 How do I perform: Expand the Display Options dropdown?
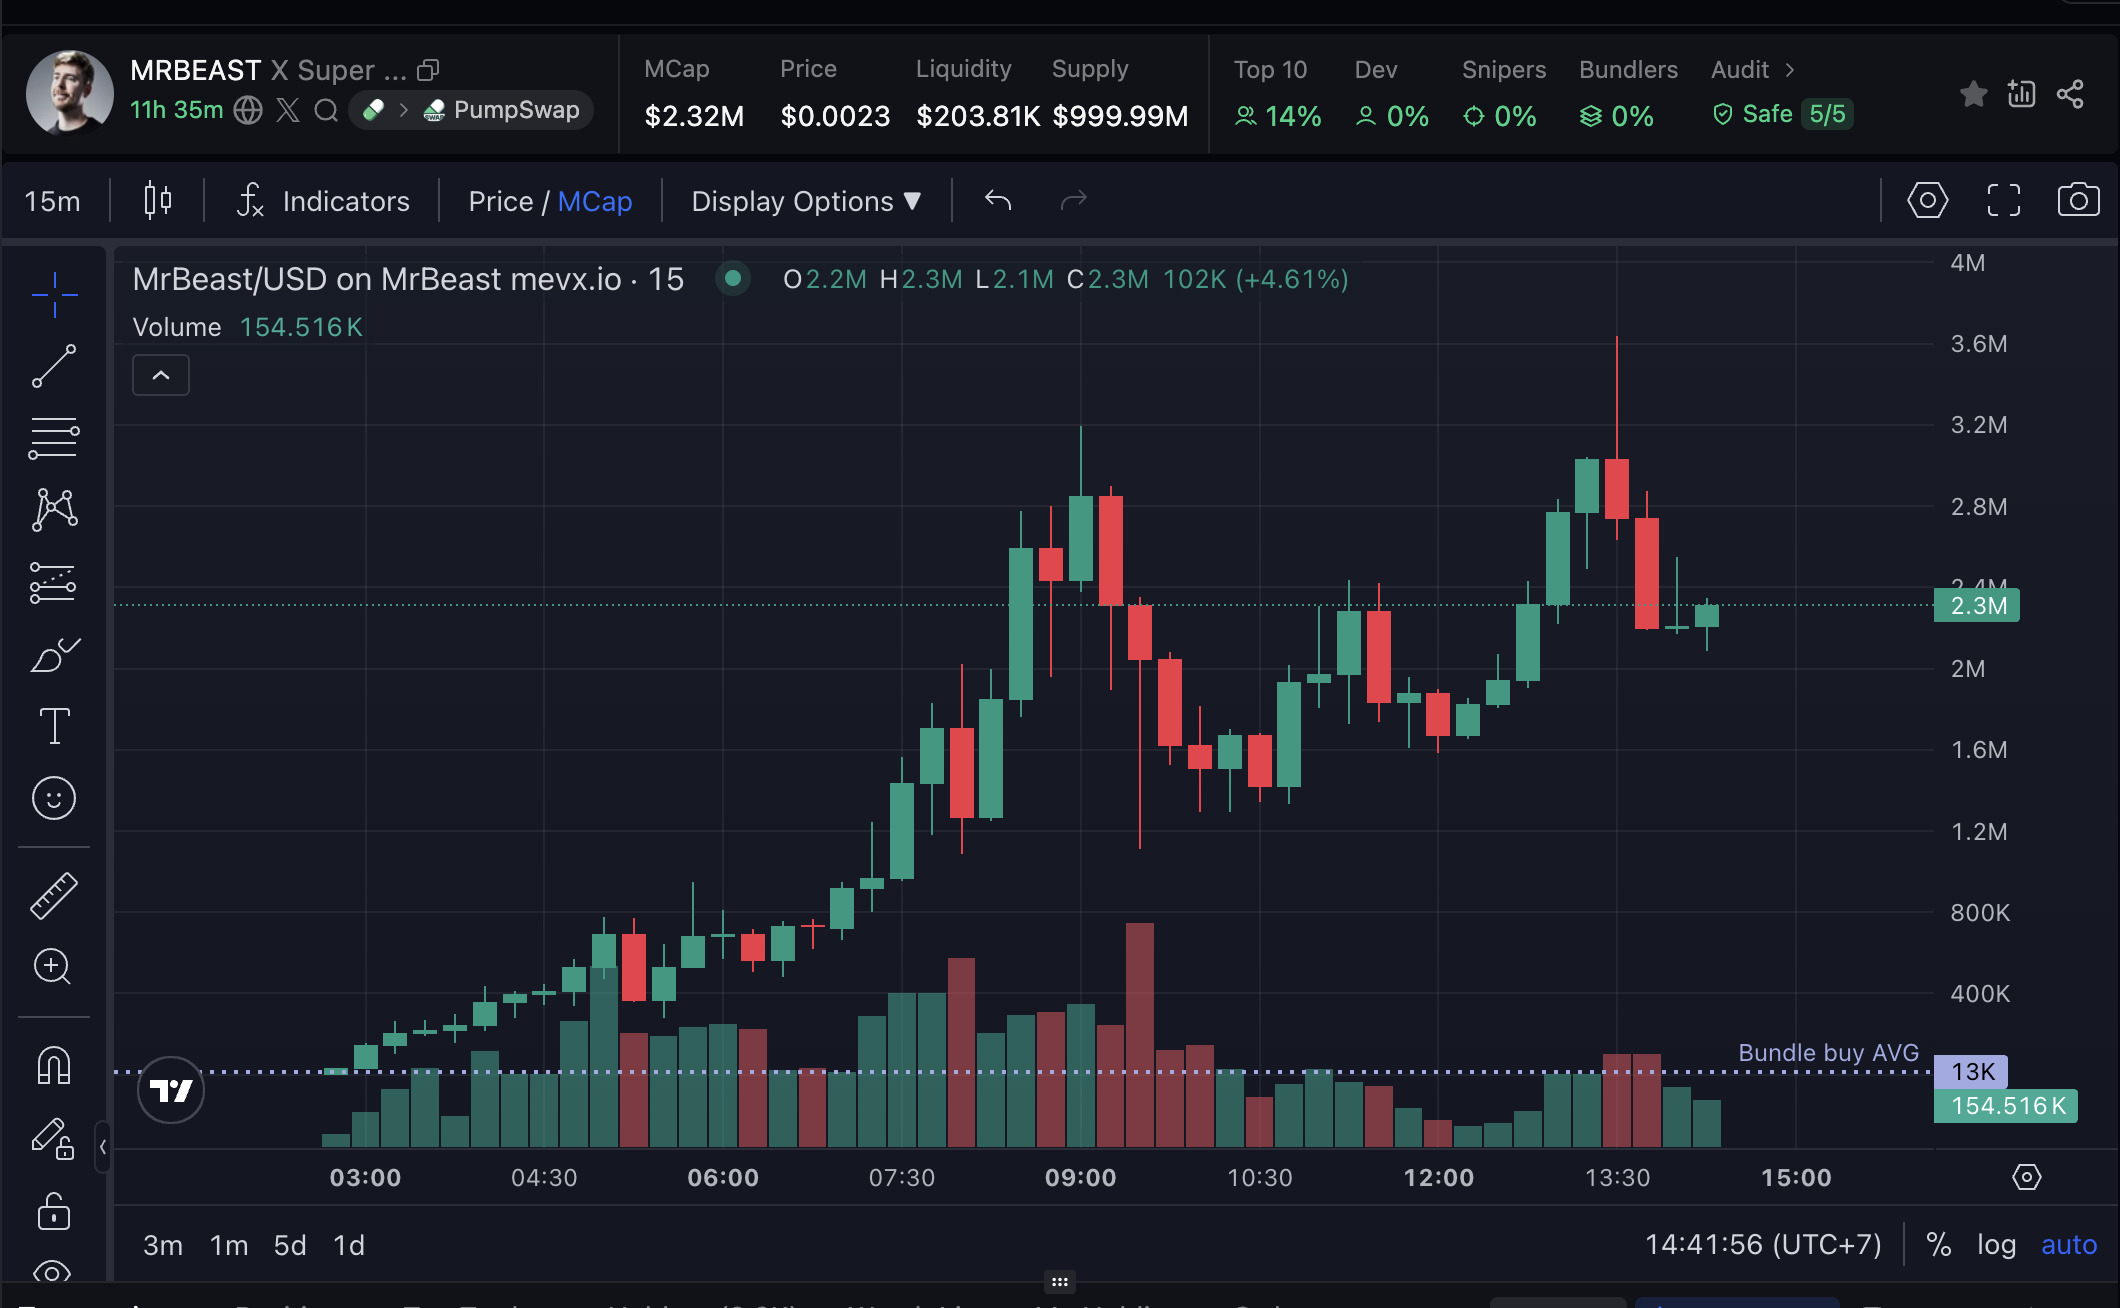(x=806, y=201)
